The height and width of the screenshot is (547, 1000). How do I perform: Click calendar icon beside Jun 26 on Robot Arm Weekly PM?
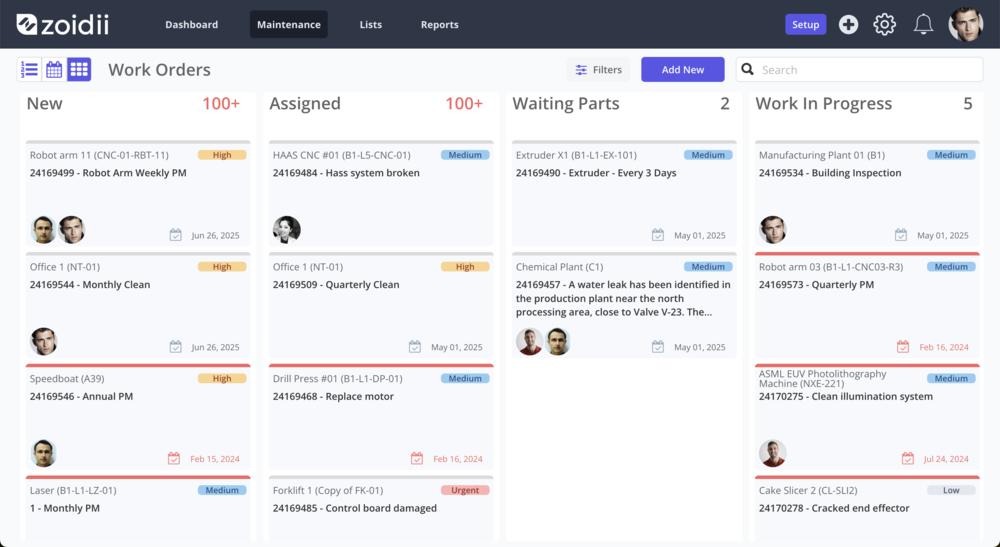coord(175,235)
